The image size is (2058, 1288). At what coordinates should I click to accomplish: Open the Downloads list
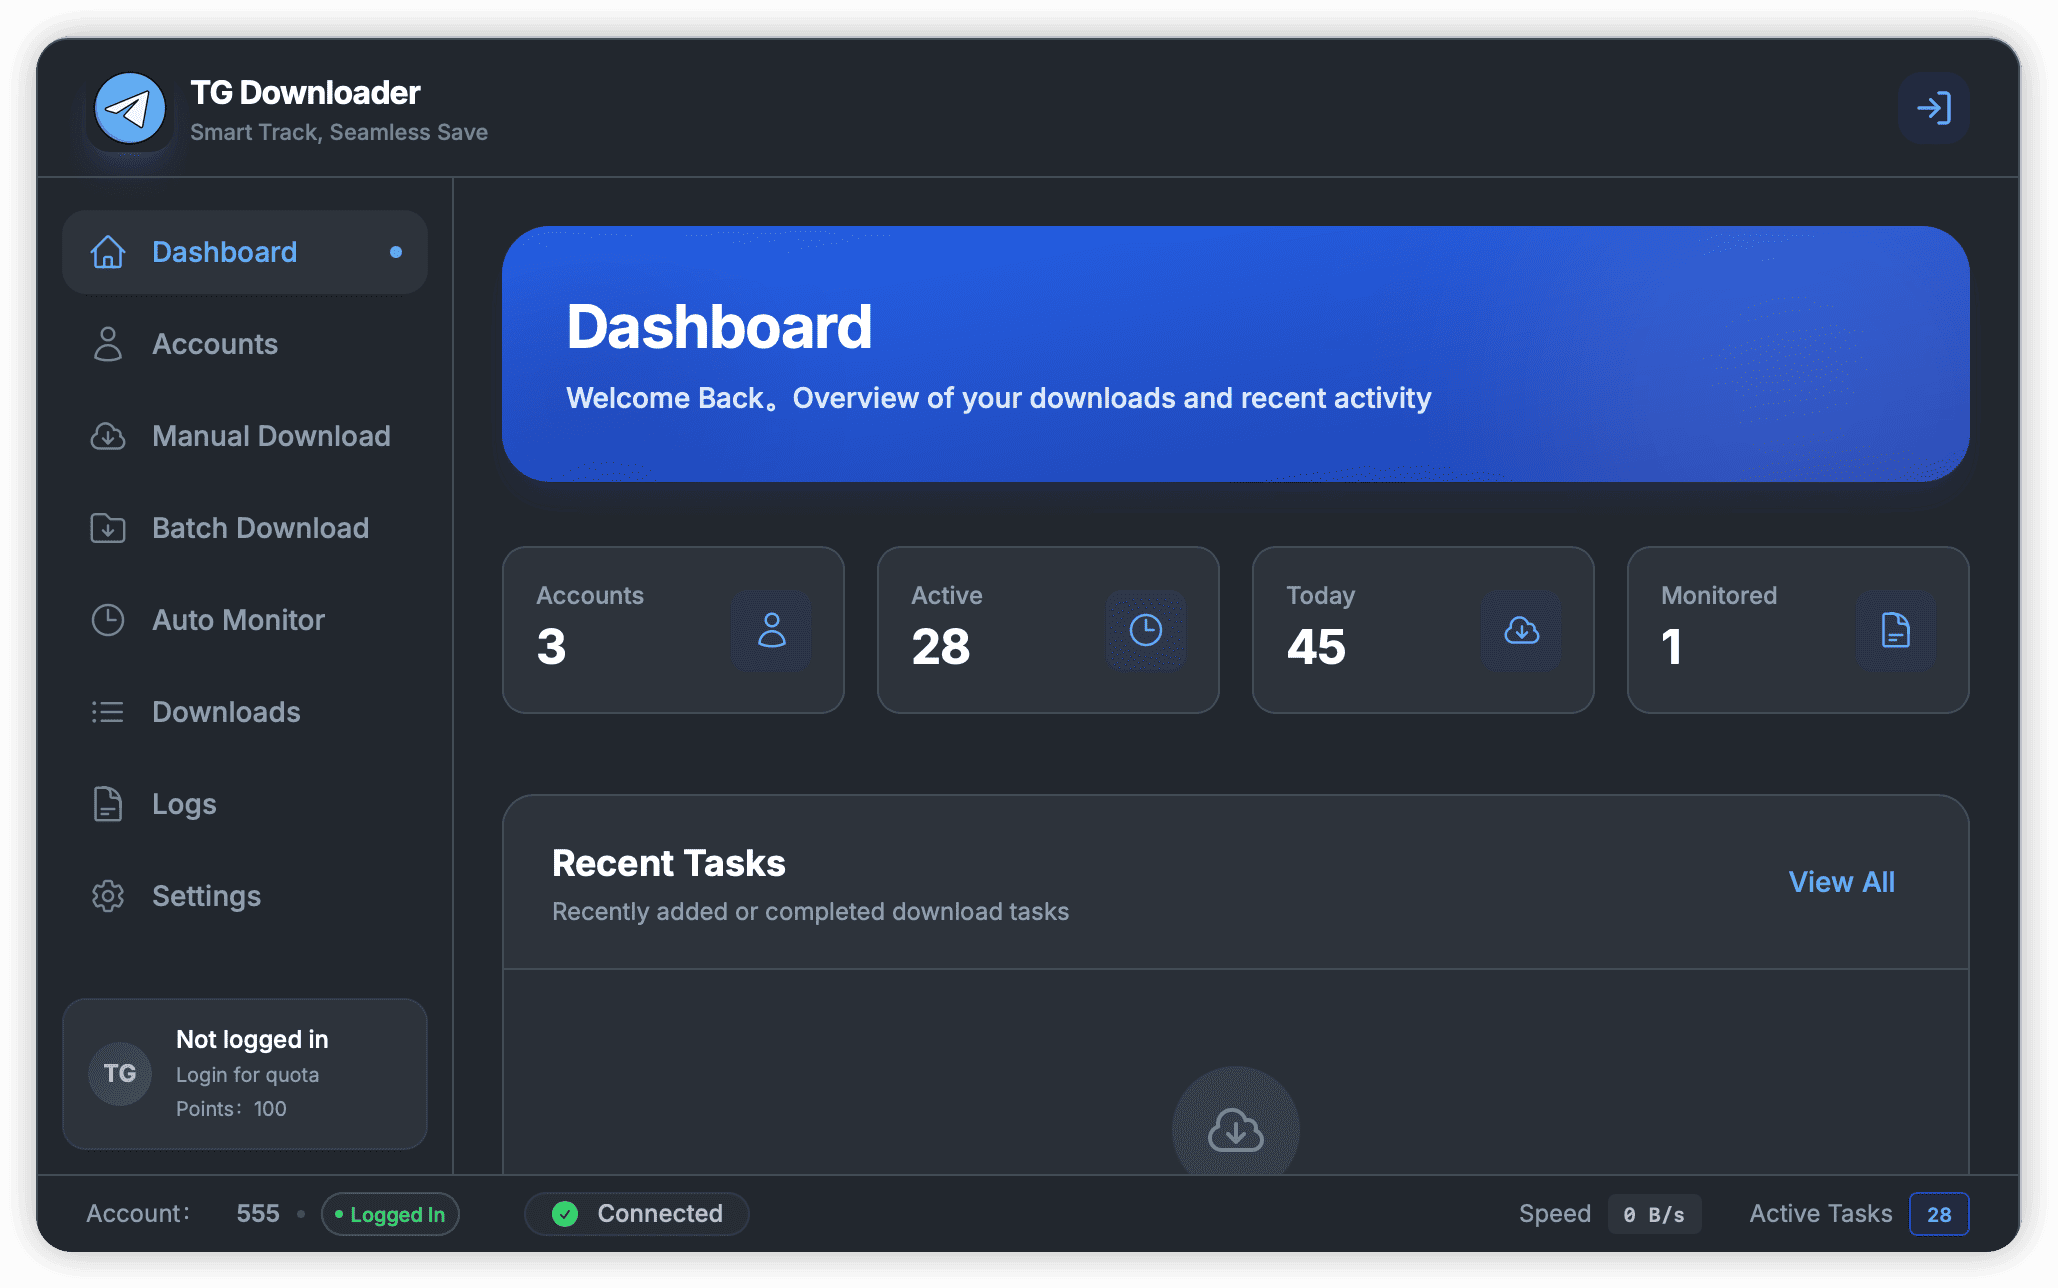click(226, 712)
